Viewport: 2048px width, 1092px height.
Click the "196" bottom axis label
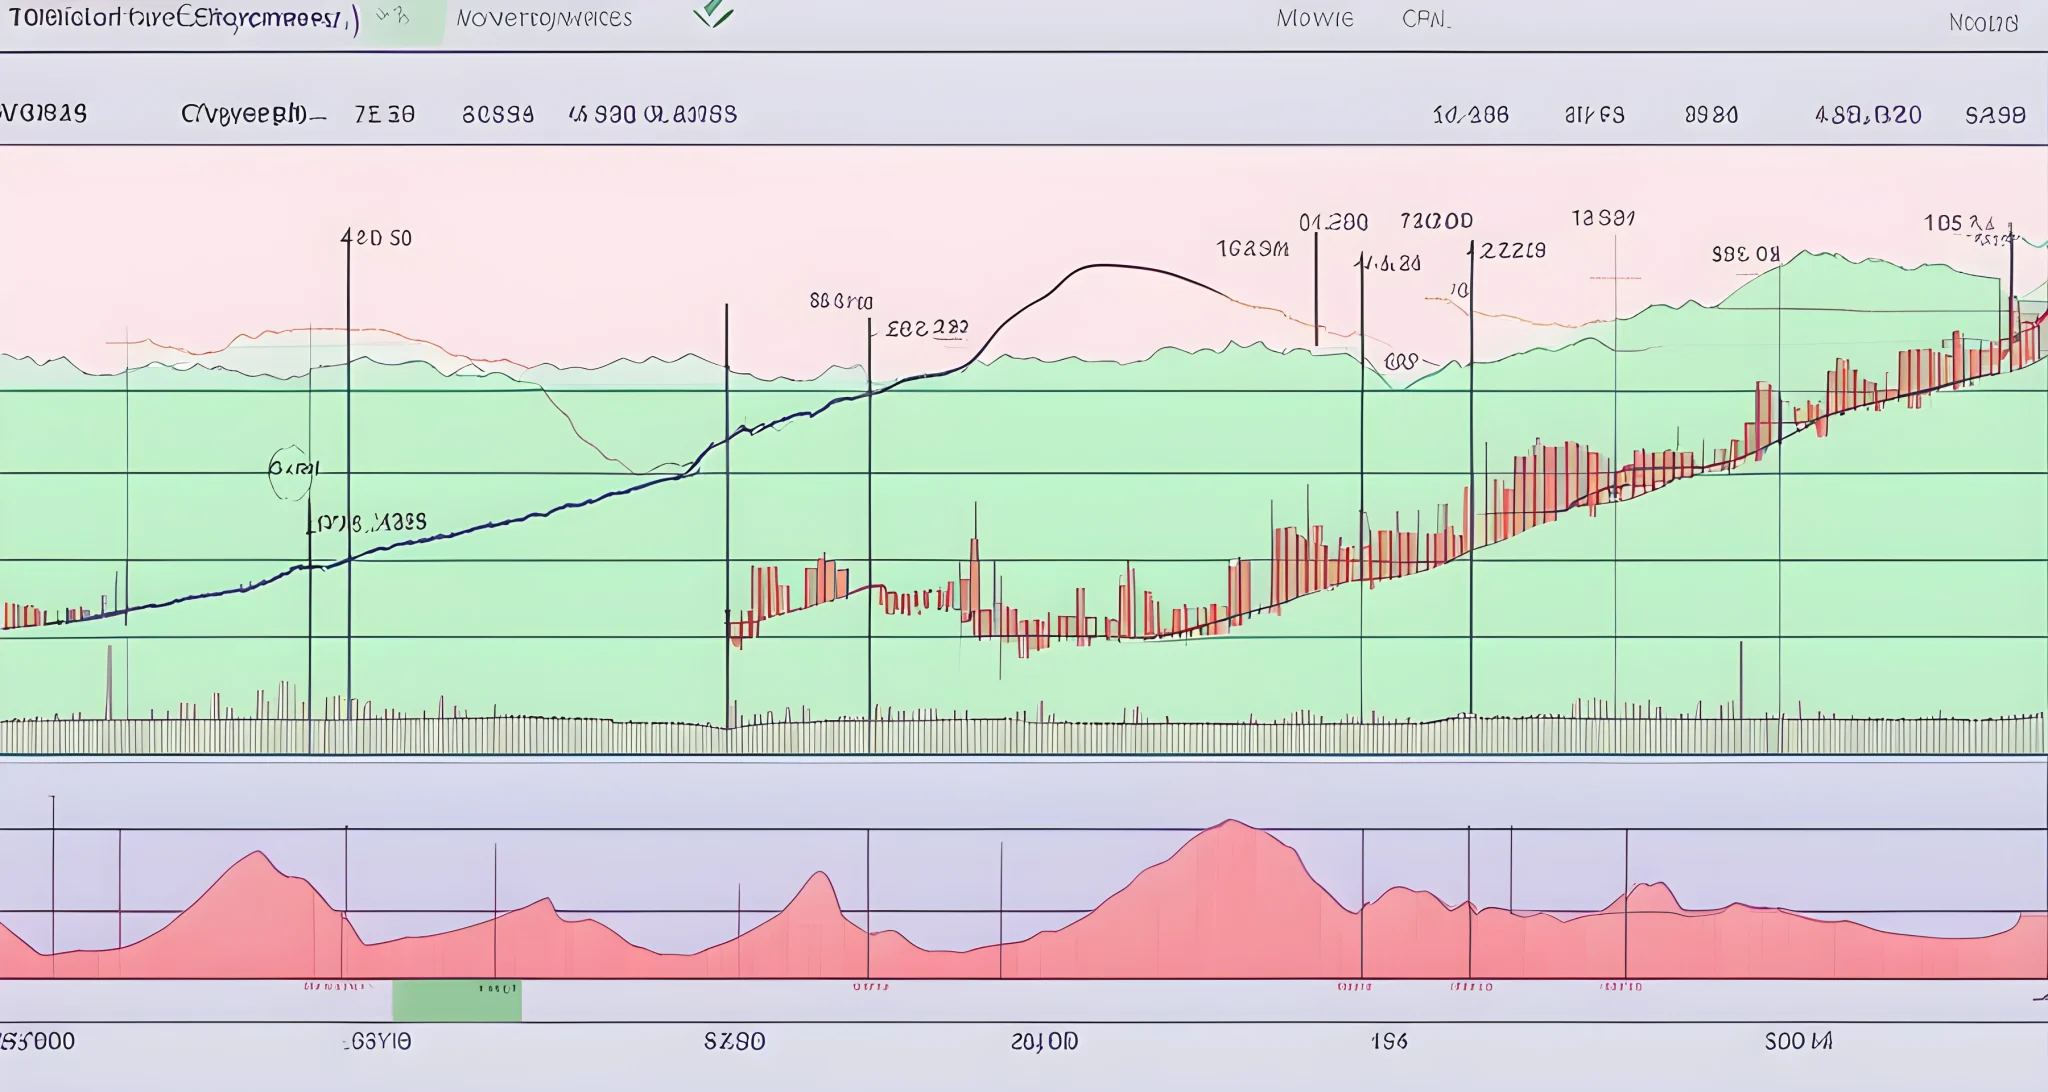(1389, 1041)
